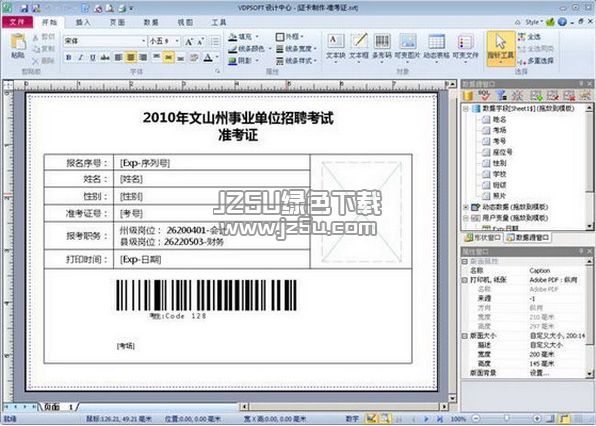This screenshot has width=596, height=426.
Task: Open the Style menu at top right
Action: point(534,22)
